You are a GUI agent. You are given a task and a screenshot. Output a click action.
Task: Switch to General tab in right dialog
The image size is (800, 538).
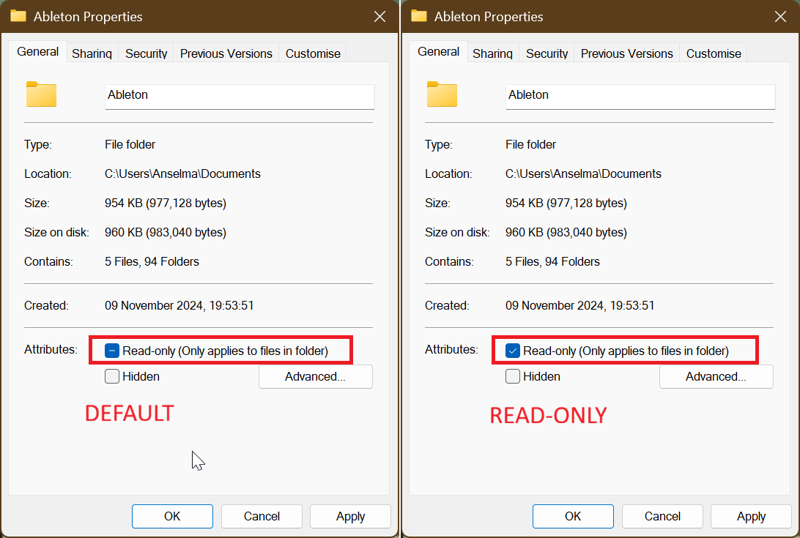[438, 52]
